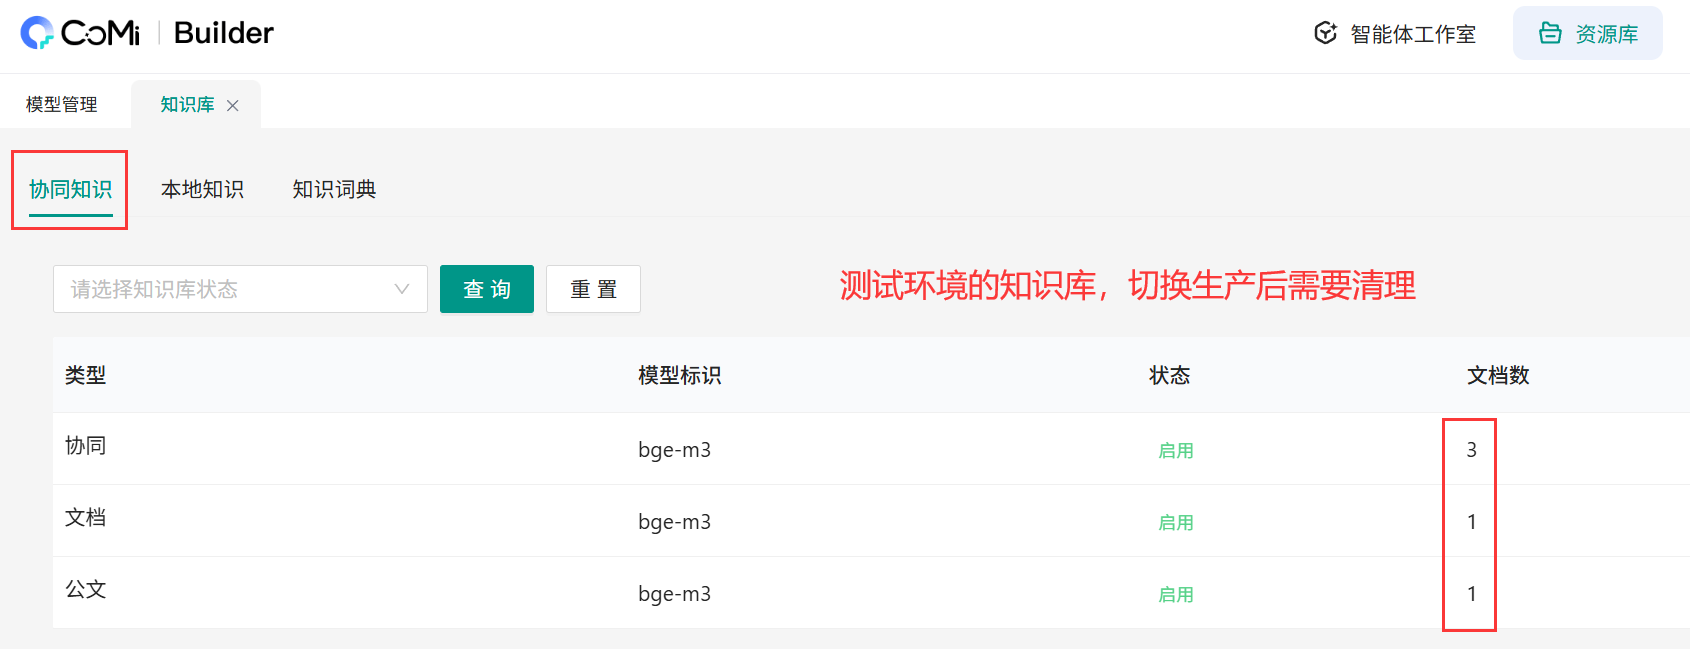Select the 协同 table row
This screenshot has width=1690, height=649.
86,446
